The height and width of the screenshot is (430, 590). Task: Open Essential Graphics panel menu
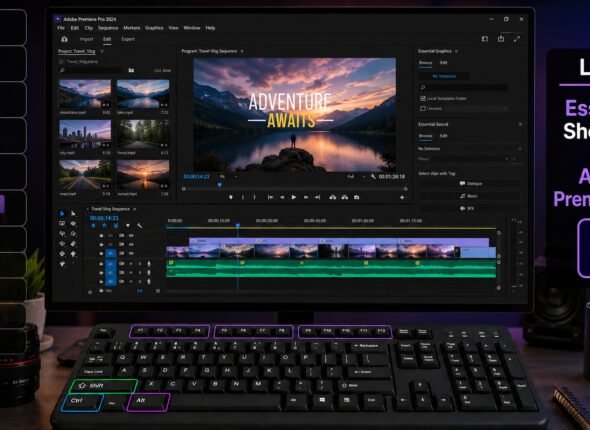coord(457,51)
